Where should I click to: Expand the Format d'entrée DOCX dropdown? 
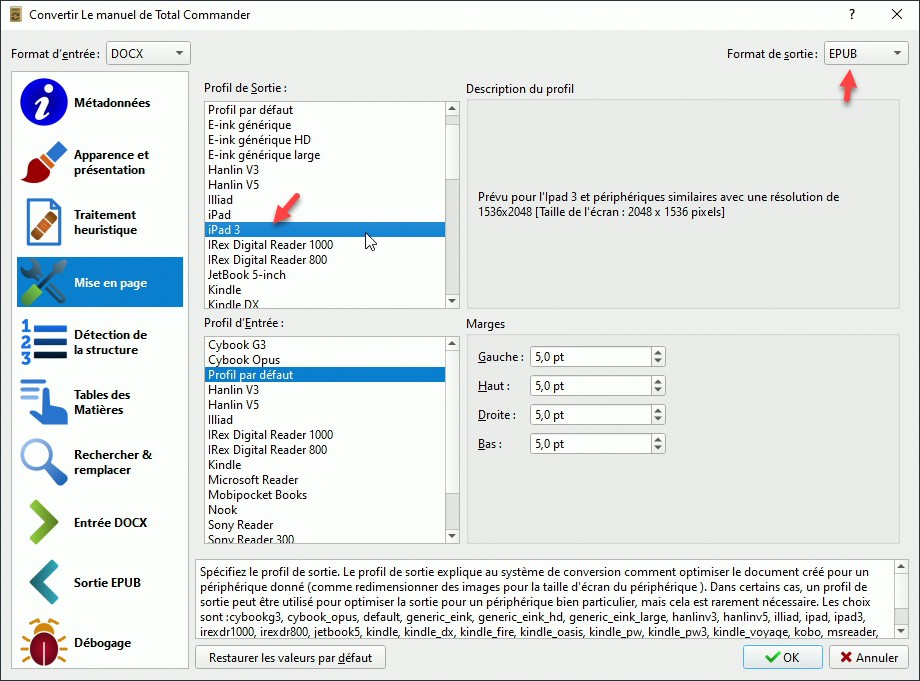pyautogui.click(x=148, y=53)
